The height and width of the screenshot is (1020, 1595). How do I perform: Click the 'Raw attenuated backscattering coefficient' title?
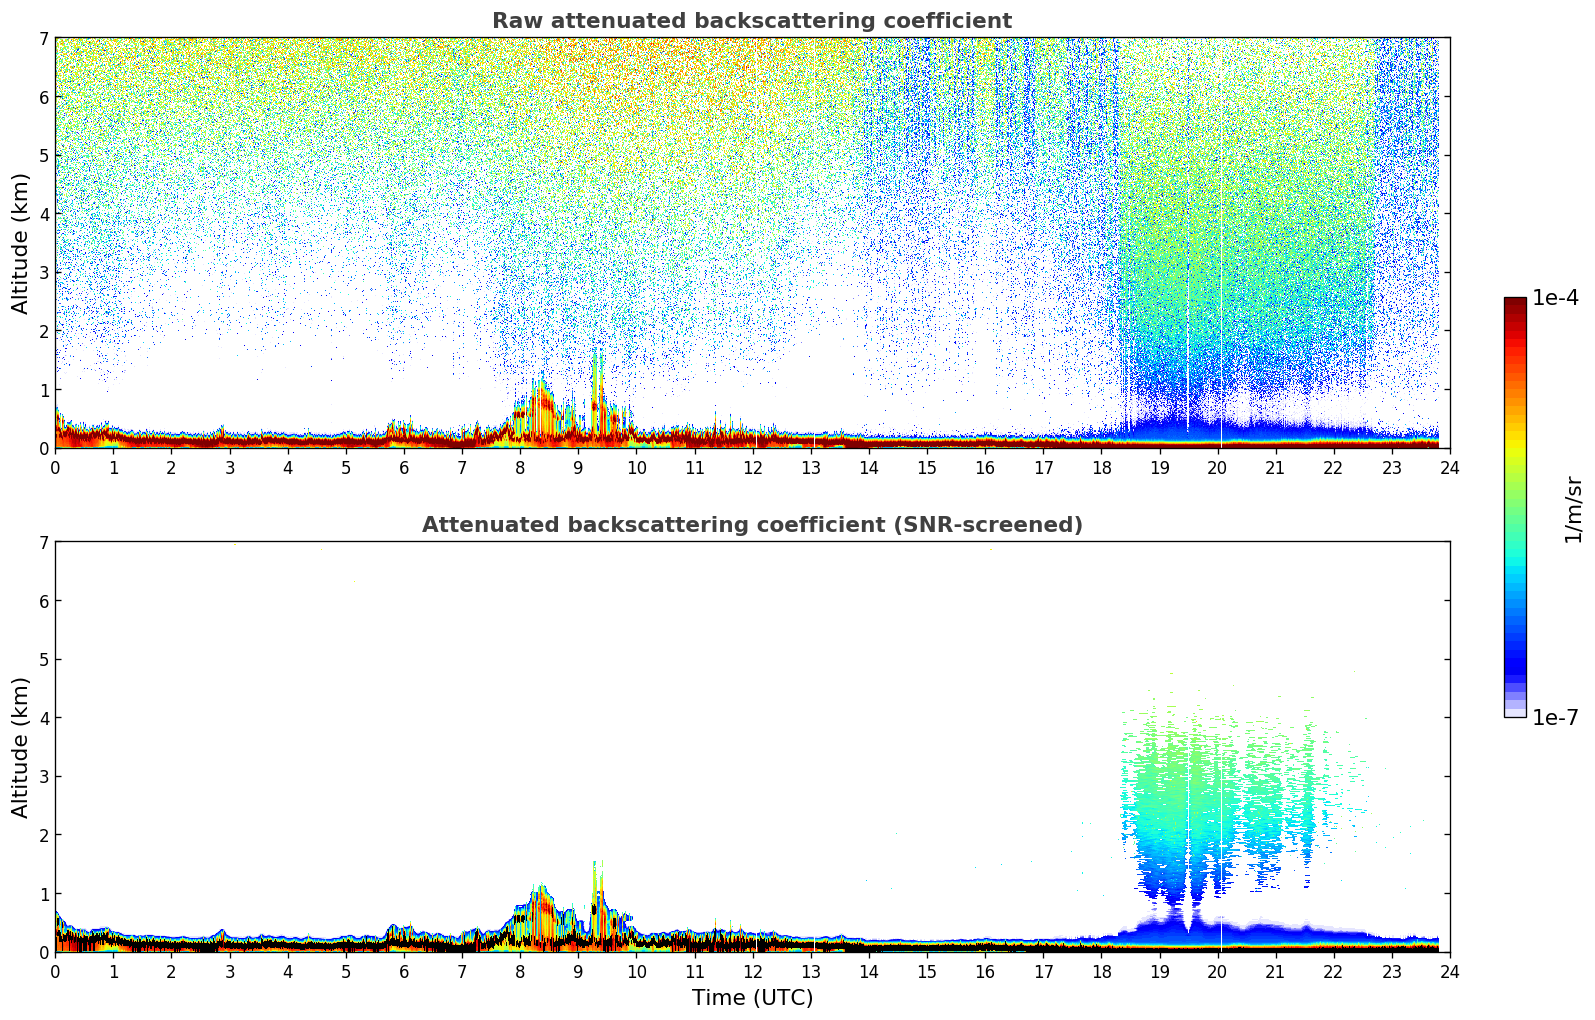tap(752, 21)
